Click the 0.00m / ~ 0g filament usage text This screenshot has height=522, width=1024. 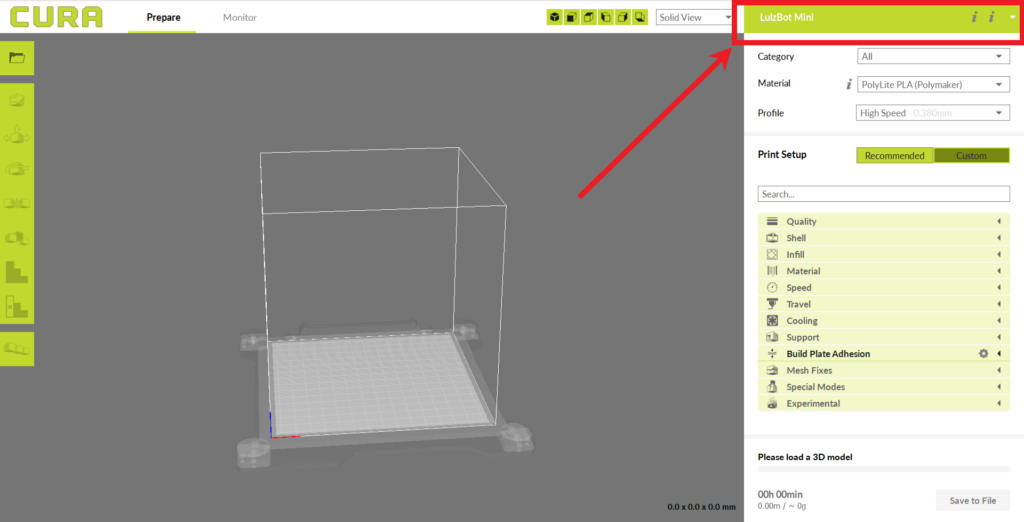coord(782,506)
